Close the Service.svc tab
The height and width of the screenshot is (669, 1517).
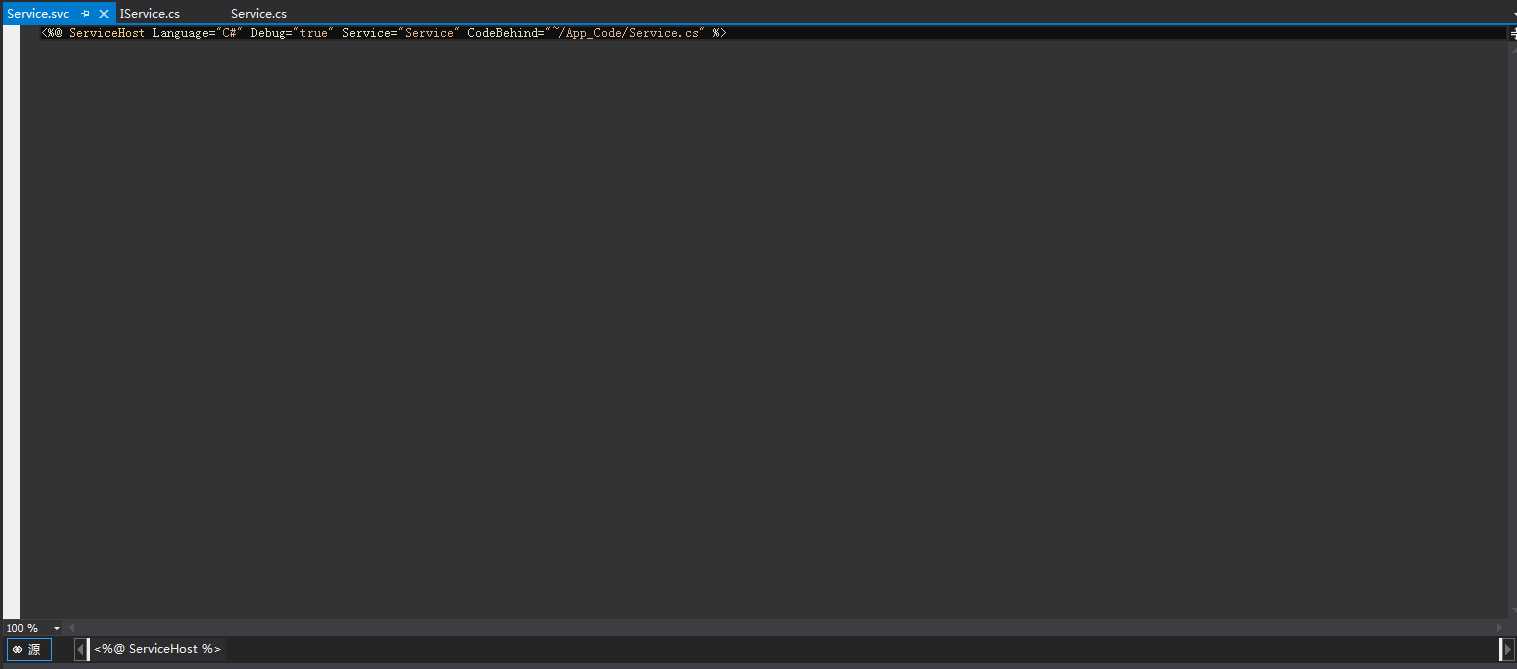point(104,14)
